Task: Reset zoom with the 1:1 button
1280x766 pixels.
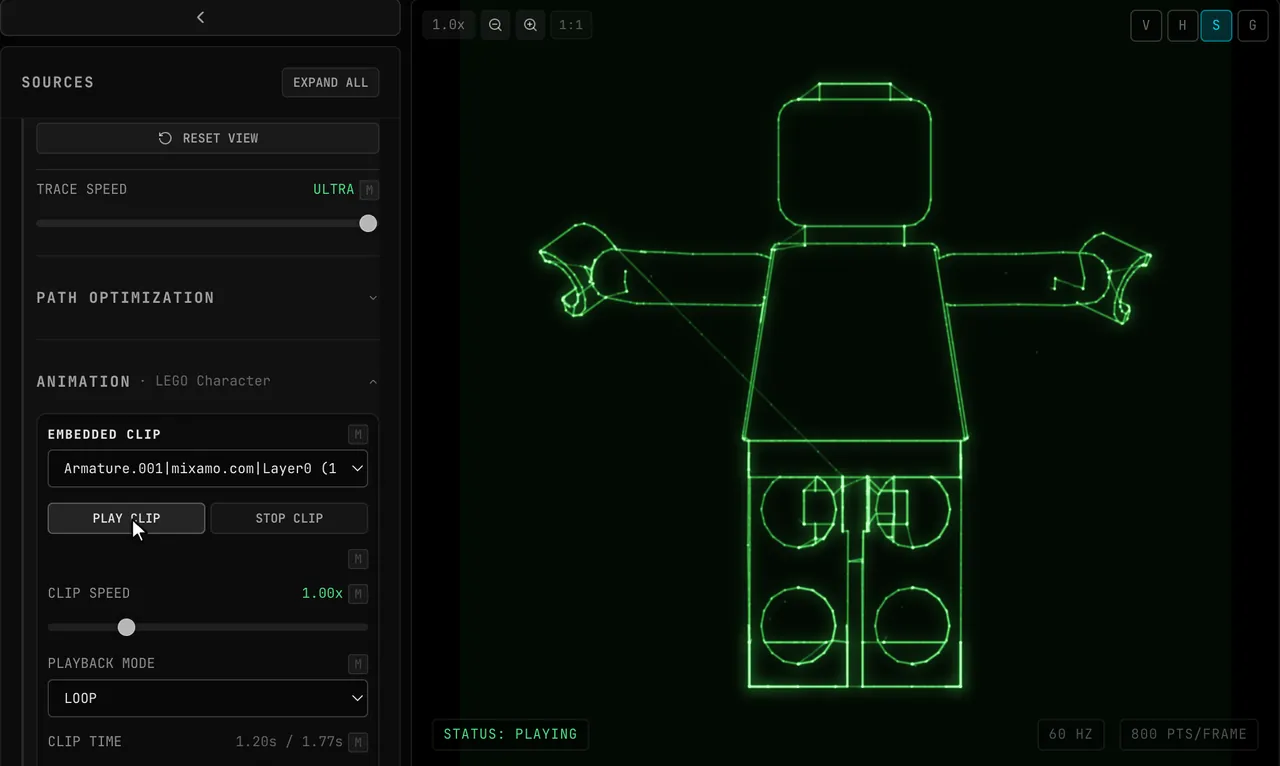Action: (x=571, y=25)
